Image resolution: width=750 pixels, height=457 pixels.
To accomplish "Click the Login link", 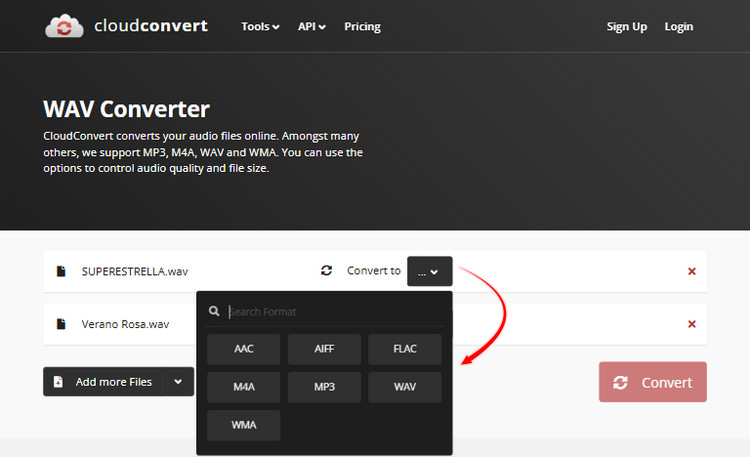I will 678,27.
